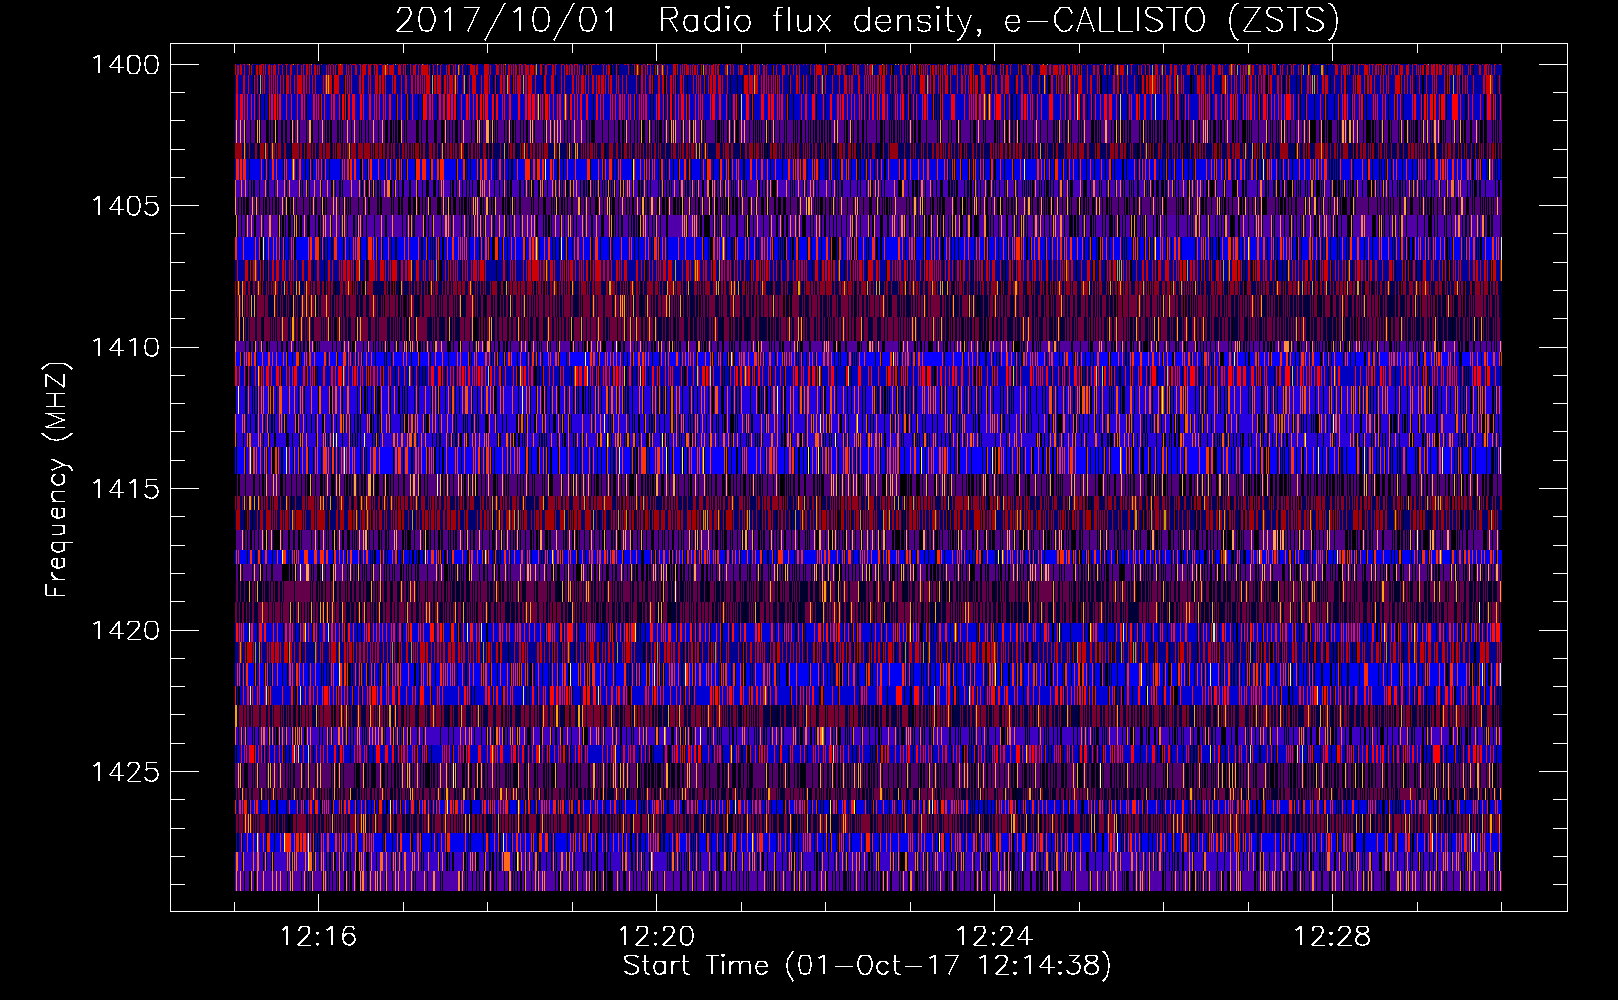
Task: Click the plot title '2017/10/01 Radio flux density, e-CALLISTO (ZSTS)'
Action: (x=867, y=21)
